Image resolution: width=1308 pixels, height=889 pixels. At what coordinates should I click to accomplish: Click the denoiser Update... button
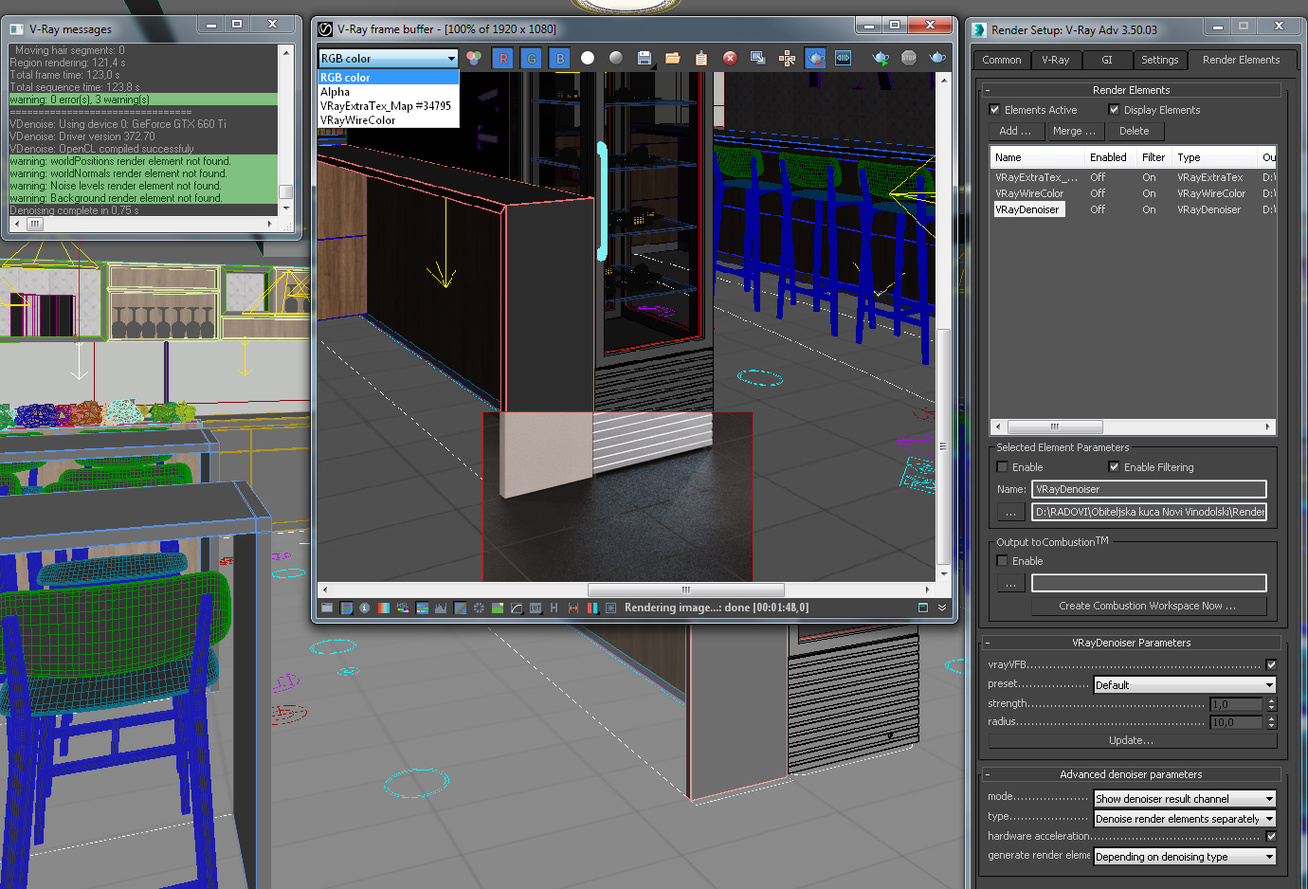pos(1132,741)
